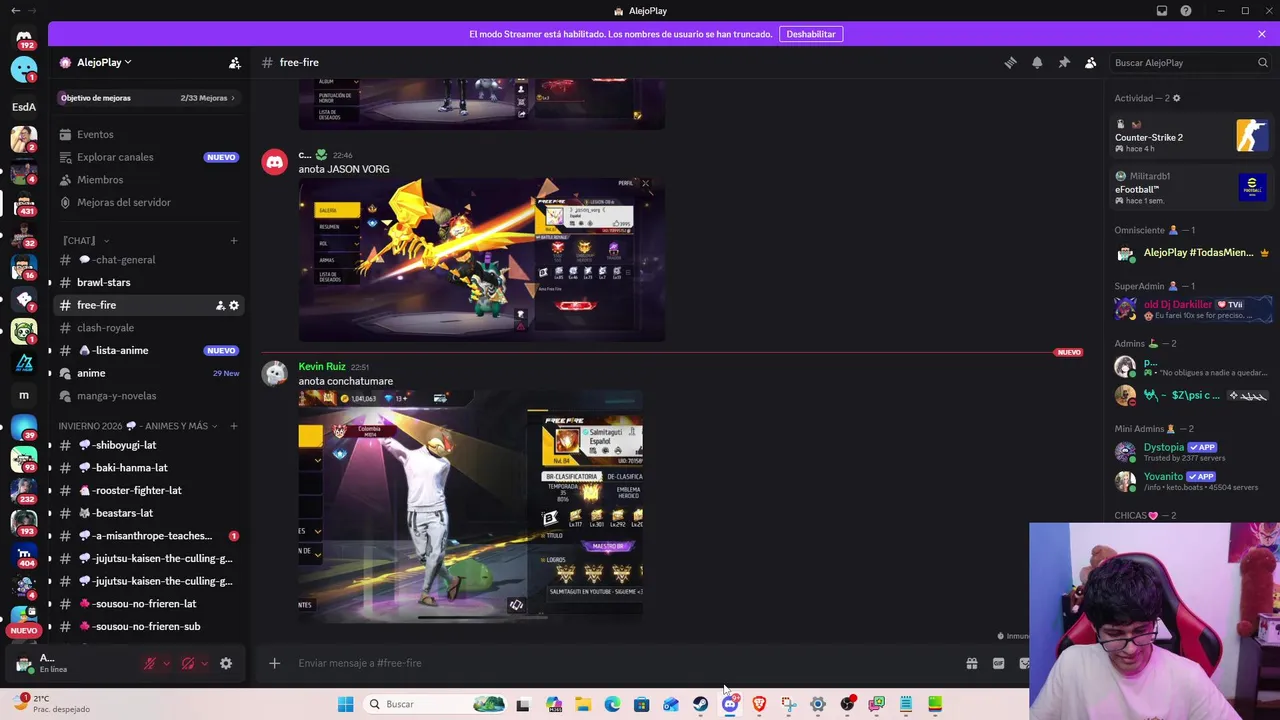This screenshot has width=1280, height=720.
Task: Open Mejoras del servidor
Action: (x=148, y=202)
